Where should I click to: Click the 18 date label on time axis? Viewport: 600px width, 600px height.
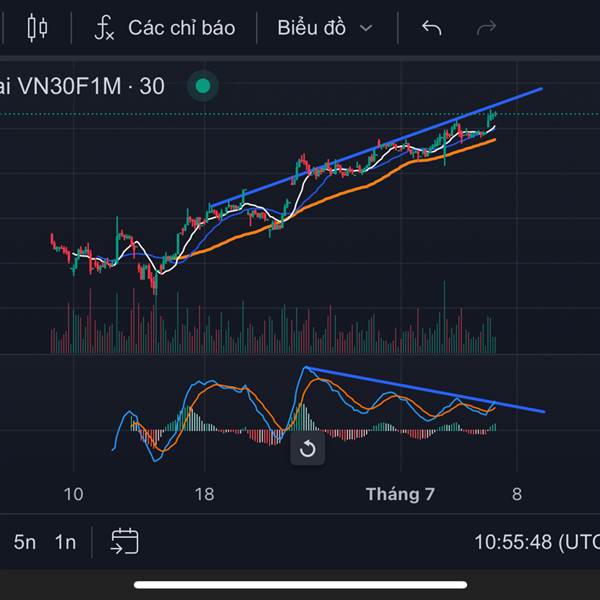click(204, 494)
